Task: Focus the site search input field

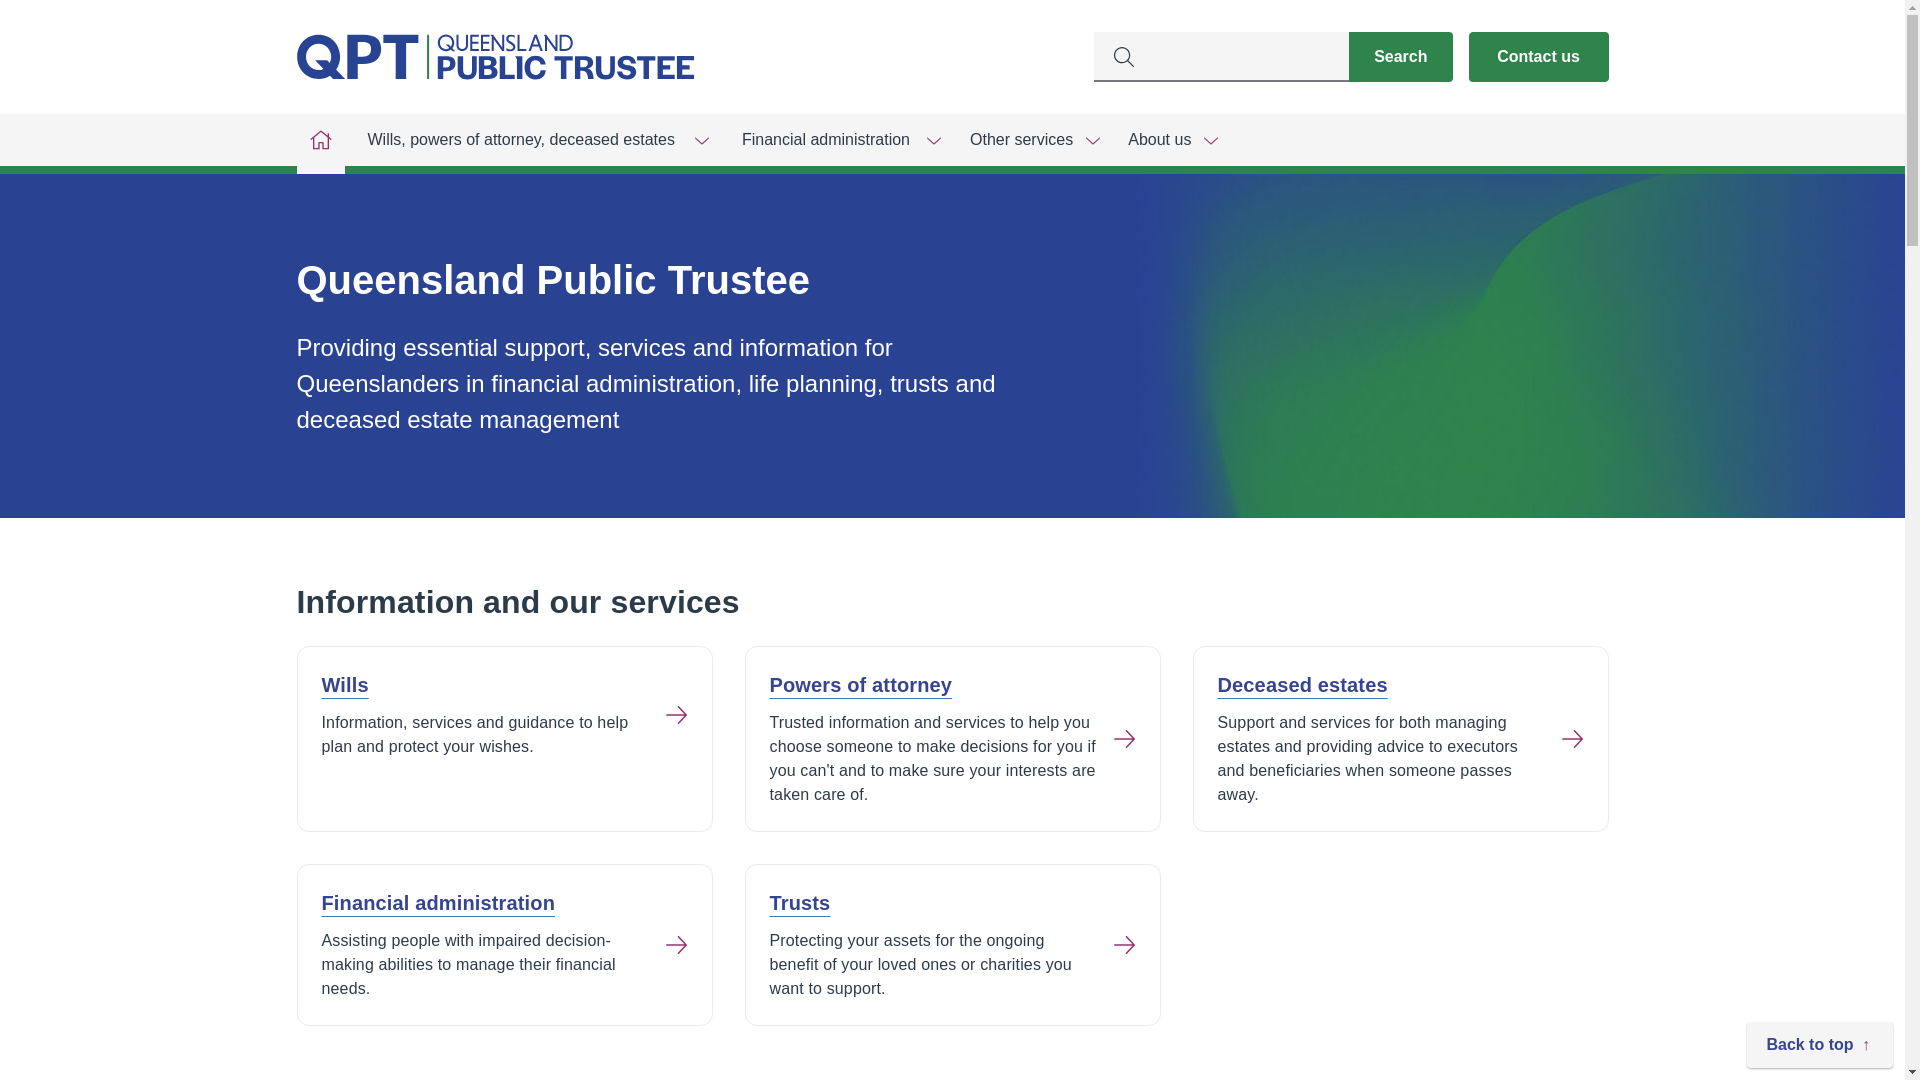Action: pos(1221,57)
